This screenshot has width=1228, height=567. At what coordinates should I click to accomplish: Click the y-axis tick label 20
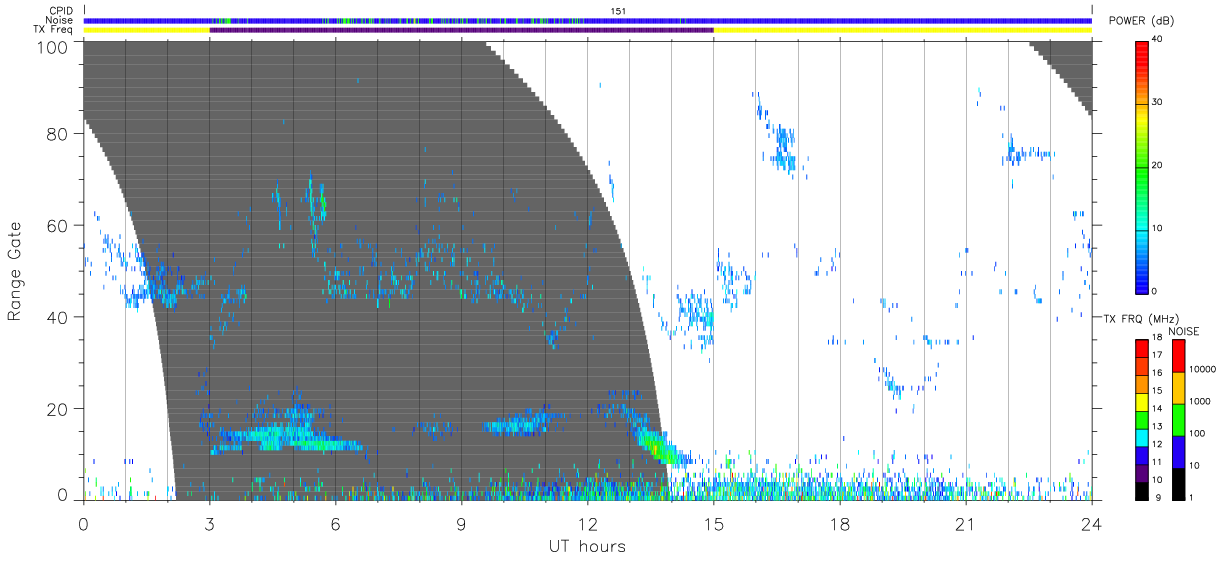58,409
